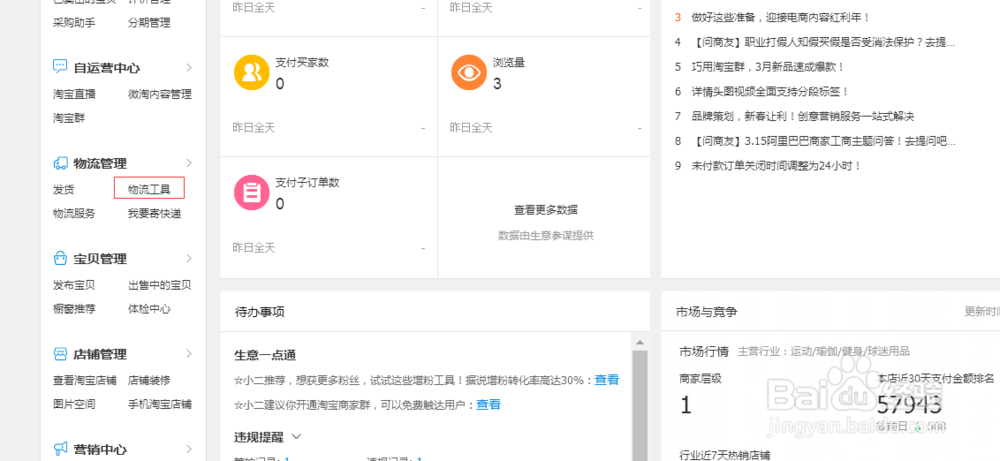Click the 自运营中心 section heading
Viewport: 1000px width, 461px height.
(107, 68)
